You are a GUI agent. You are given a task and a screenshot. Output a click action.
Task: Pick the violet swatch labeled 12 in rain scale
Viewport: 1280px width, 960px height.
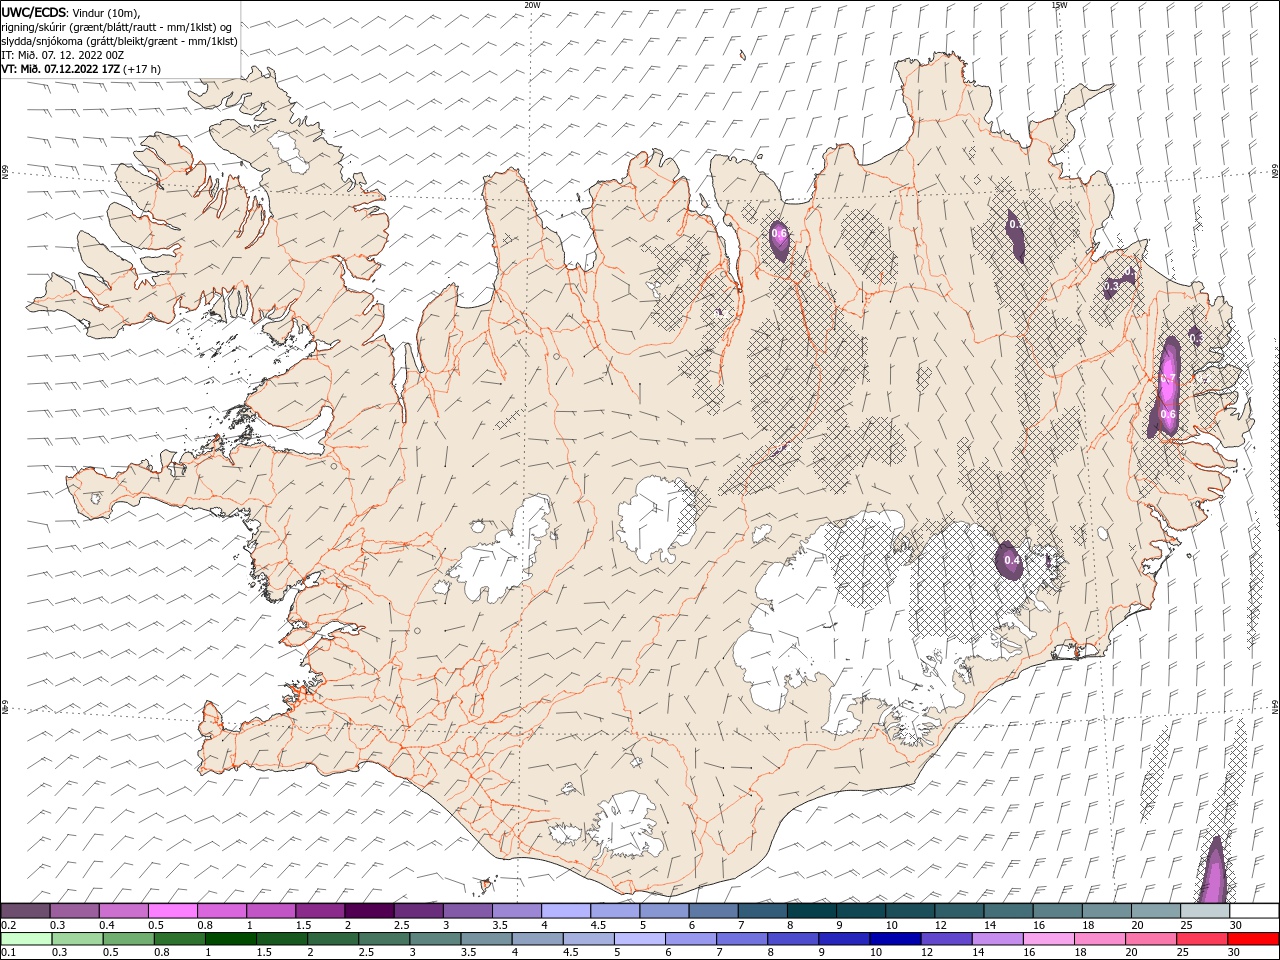(946, 938)
